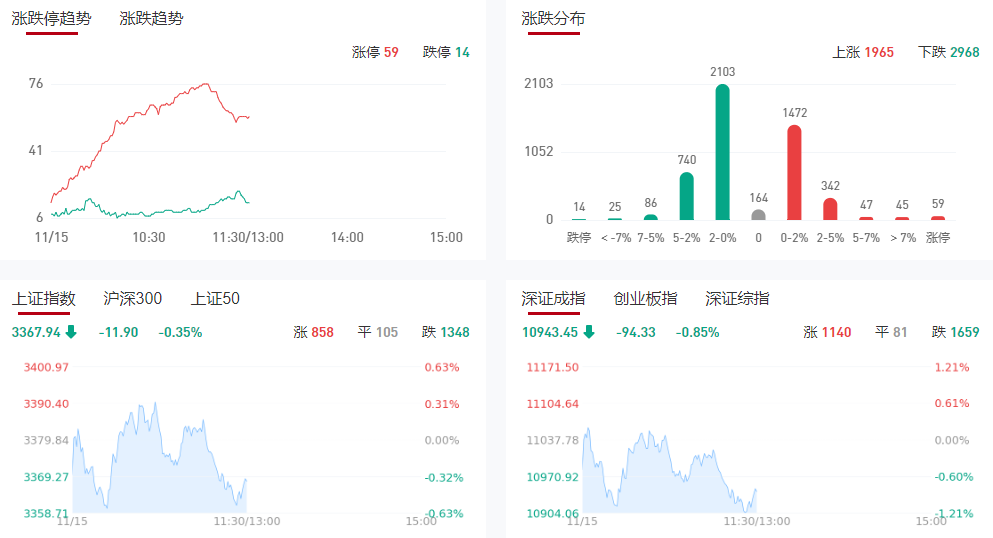
Task: Switch to the 涨跌趋势 tab
Action: [x=151, y=18]
